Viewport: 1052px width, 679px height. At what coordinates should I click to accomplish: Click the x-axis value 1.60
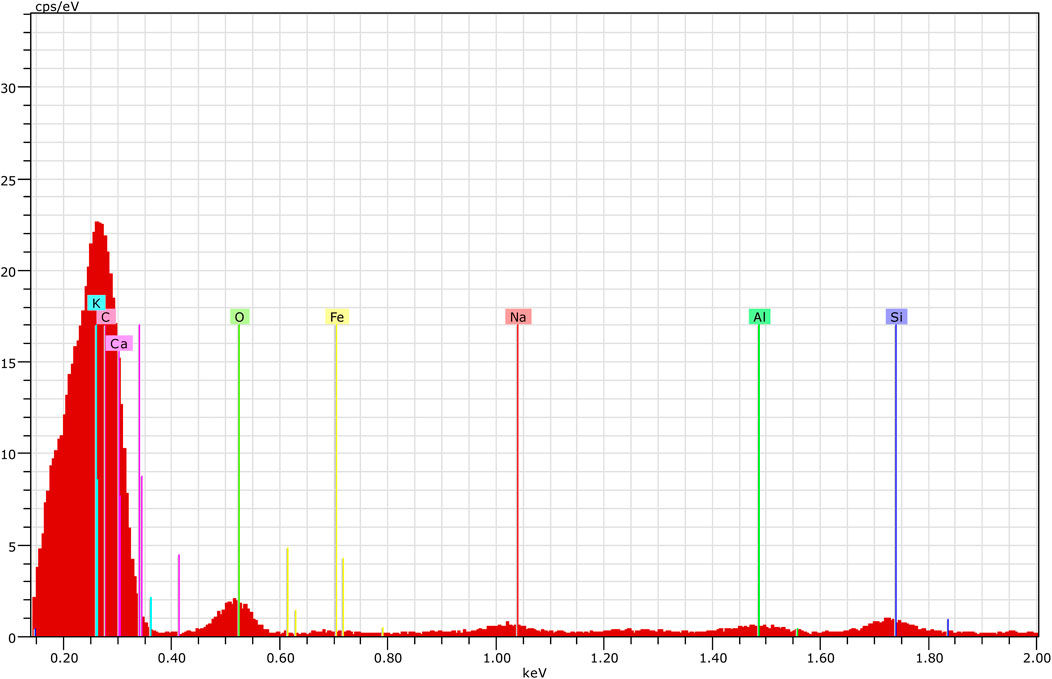[821, 658]
